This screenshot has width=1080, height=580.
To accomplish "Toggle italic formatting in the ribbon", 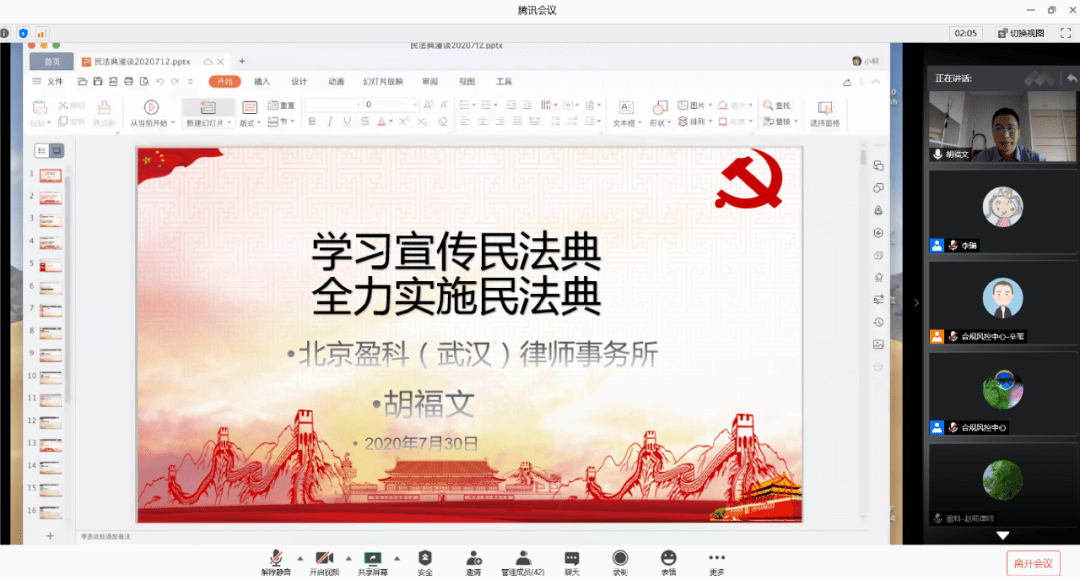I will (329, 121).
